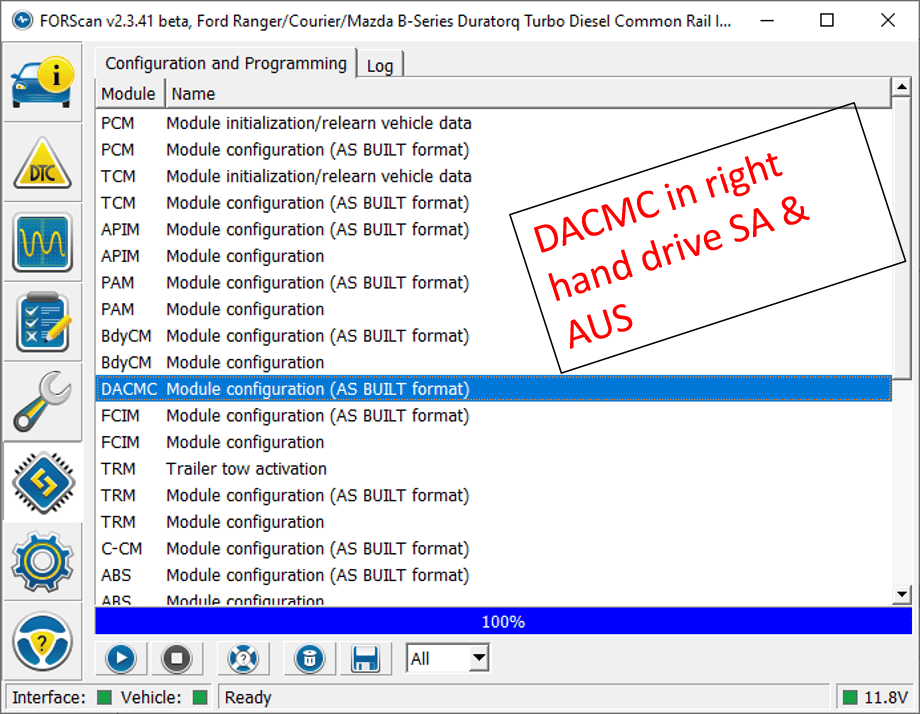This screenshot has height=714, width=920.
Task: Open the oscilloscope live data section
Action: pos(43,242)
